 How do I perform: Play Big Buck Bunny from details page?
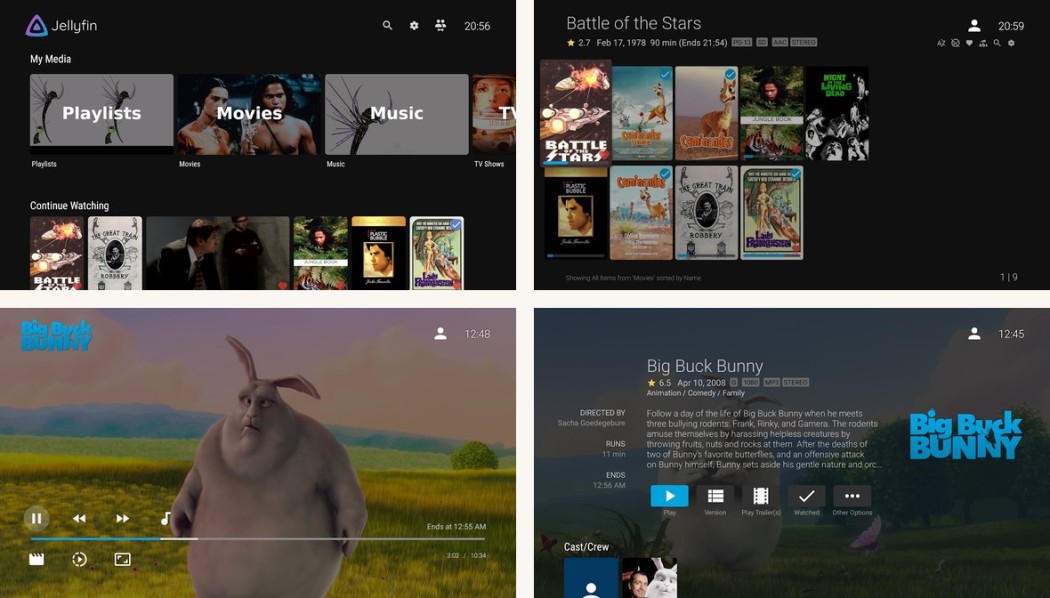point(669,496)
